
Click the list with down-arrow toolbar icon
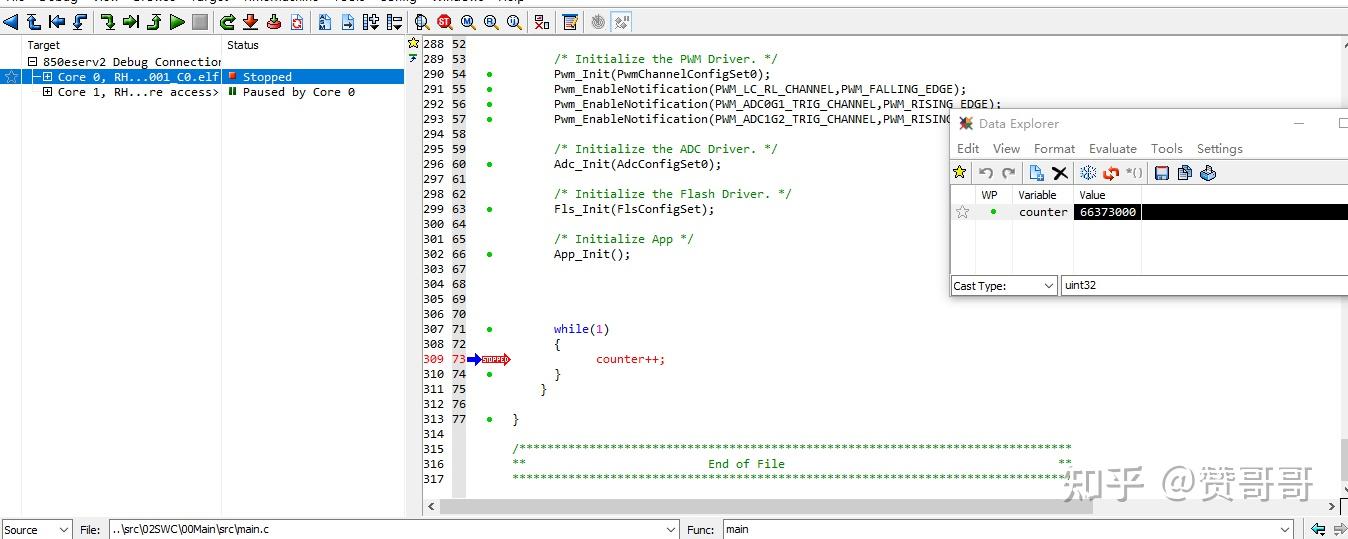click(x=371, y=22)
